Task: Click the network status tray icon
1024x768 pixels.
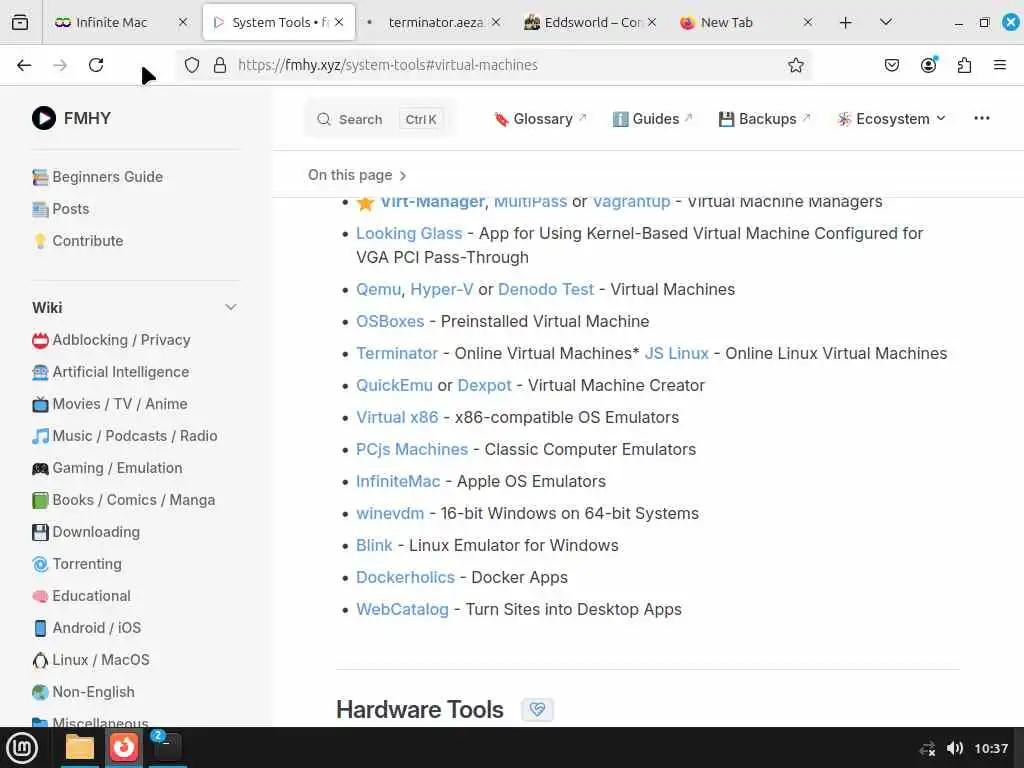Action: click(x=927, y=748)
